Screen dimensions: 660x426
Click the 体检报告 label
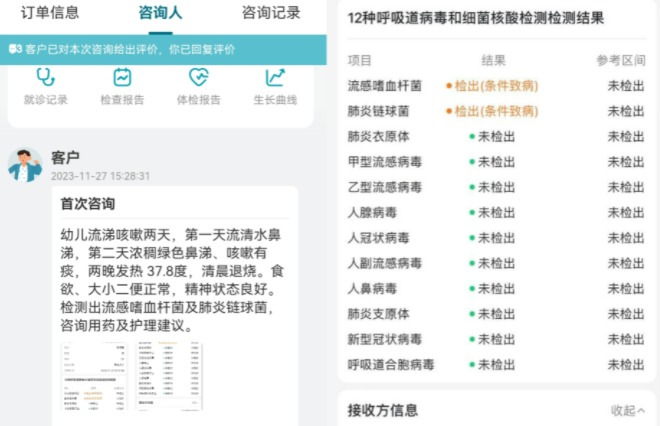(199, 100)
